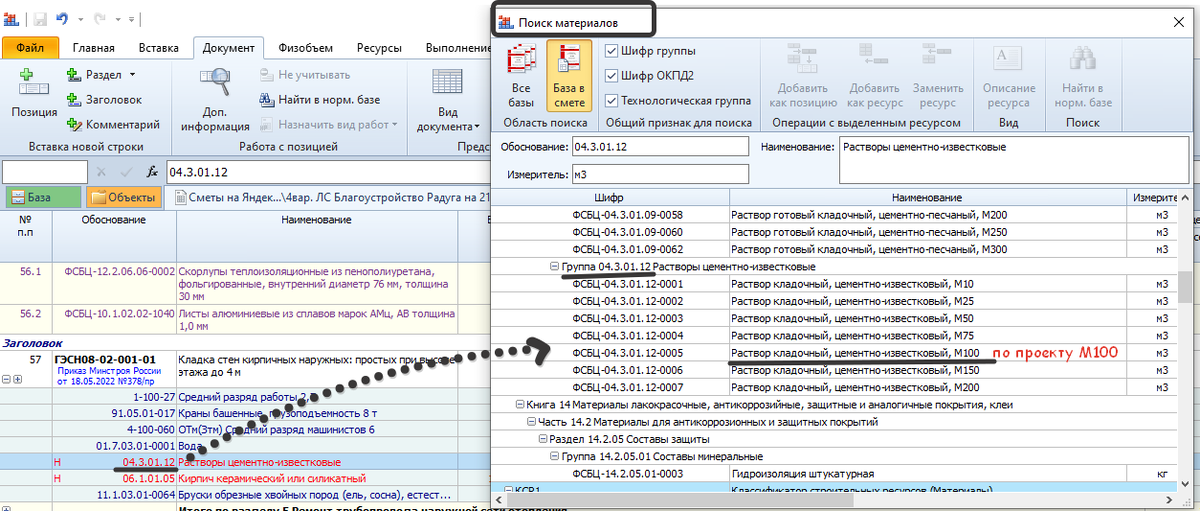The width and height of the screenshot is (1200, 511).
Task: Select resource row Кирпич керамический или силикатный
Action: [245, 478]
